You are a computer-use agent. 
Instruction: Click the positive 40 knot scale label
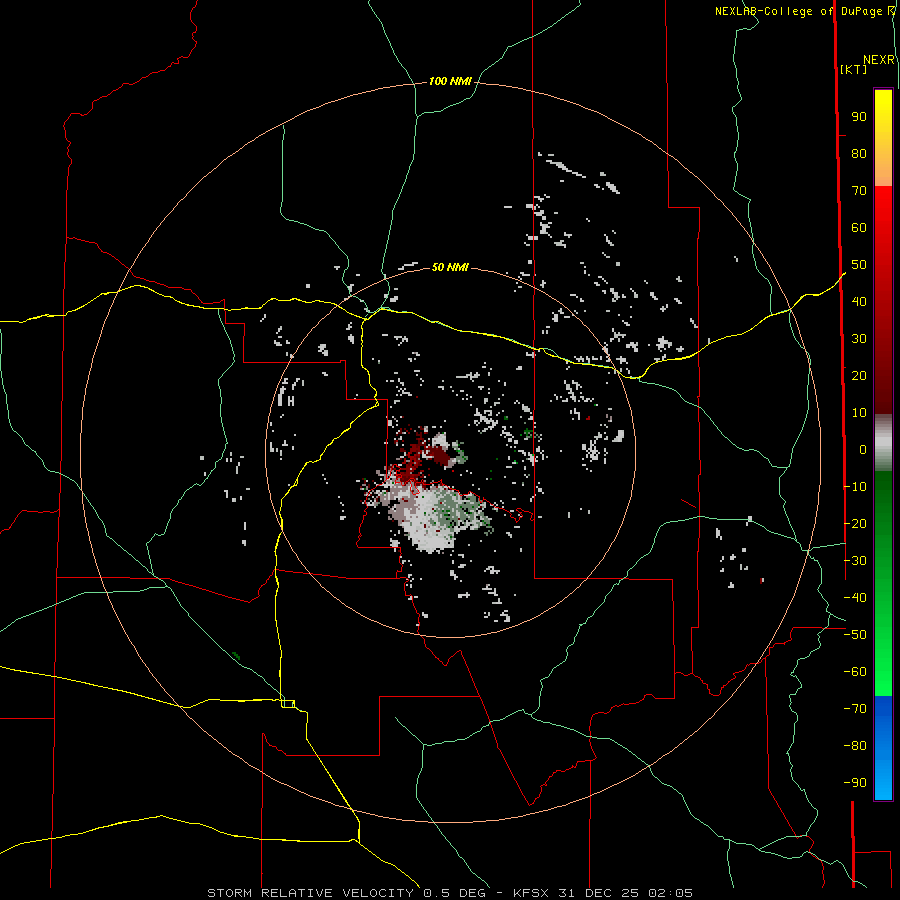[x=859, y=302]
